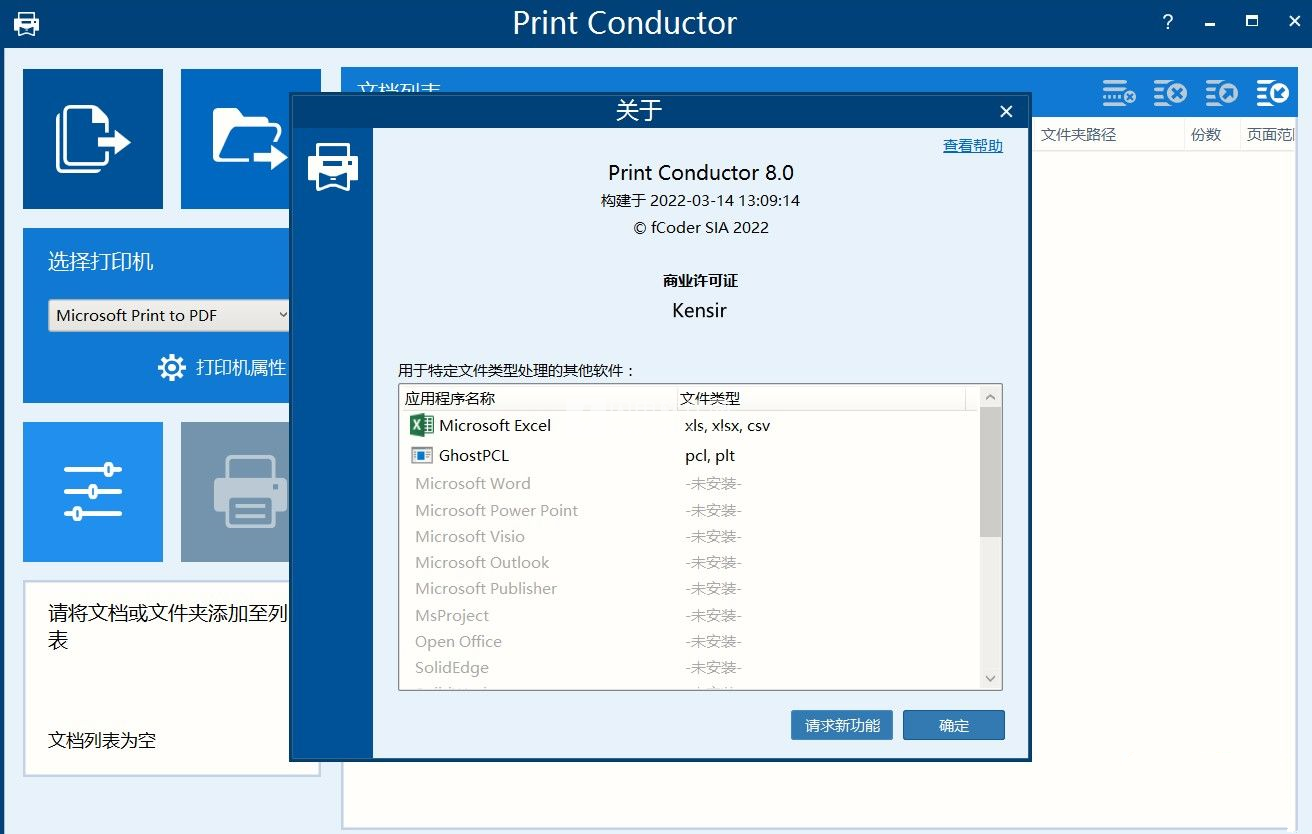This screenshot has width=1312, height=834.
Task: Select the Open Office row
Action: click(x=689, y=641)
